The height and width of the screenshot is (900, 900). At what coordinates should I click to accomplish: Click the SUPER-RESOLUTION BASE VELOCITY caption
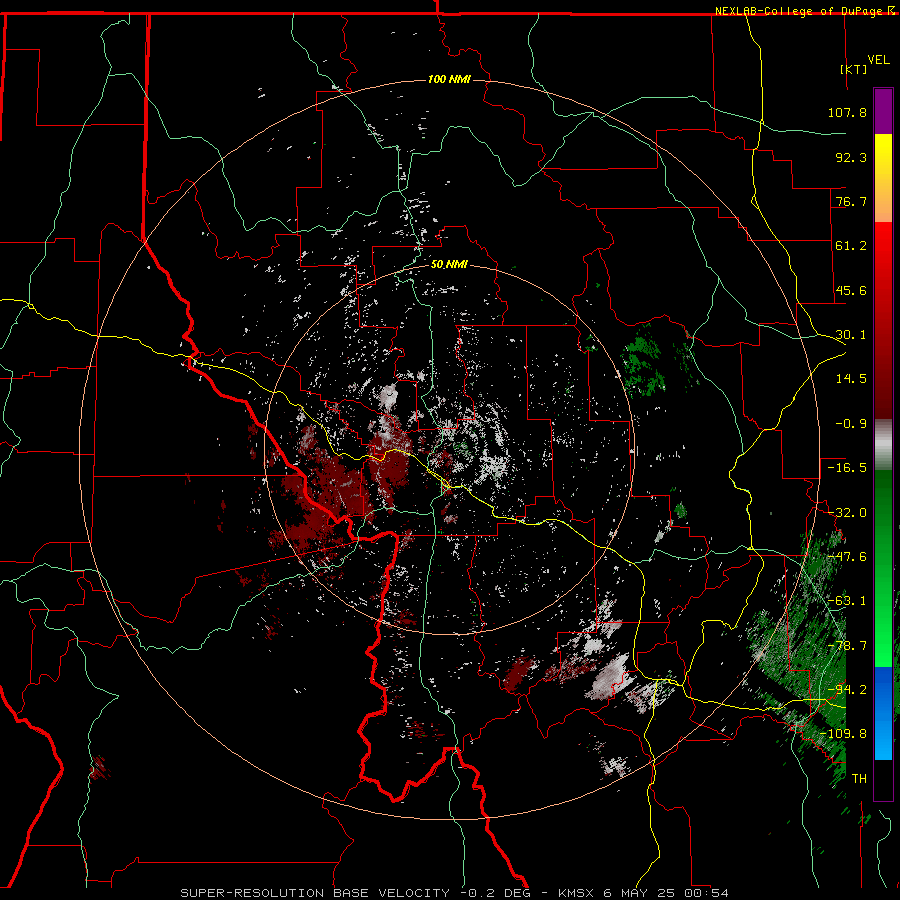coord(315,893)
